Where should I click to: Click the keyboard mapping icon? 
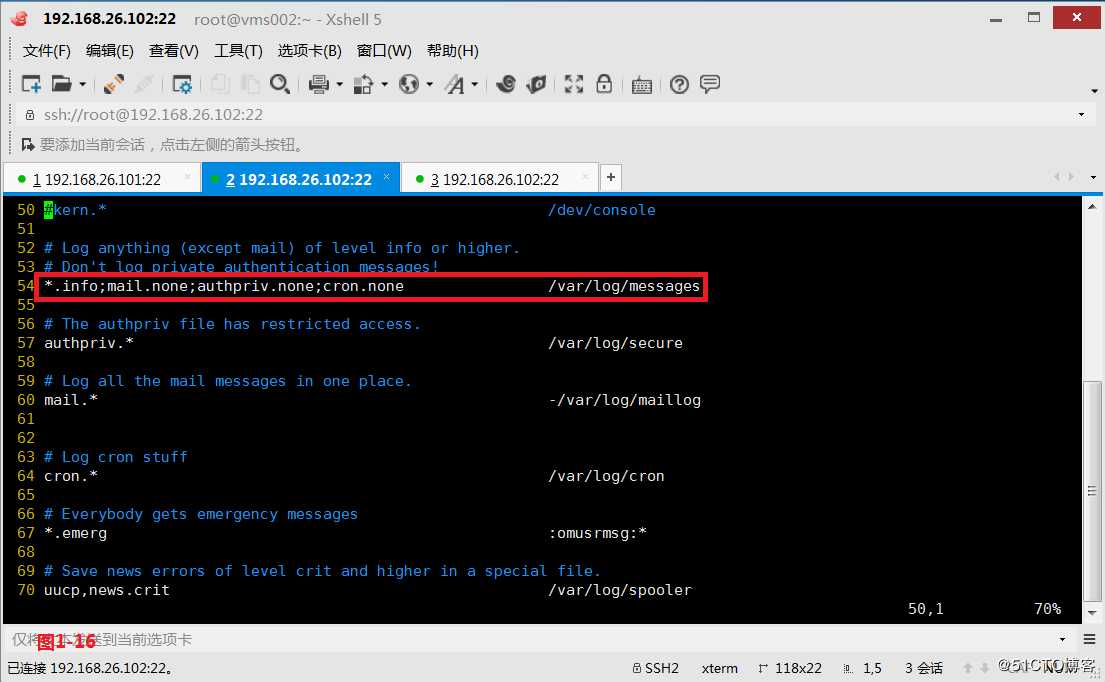(x=641, y=86)
